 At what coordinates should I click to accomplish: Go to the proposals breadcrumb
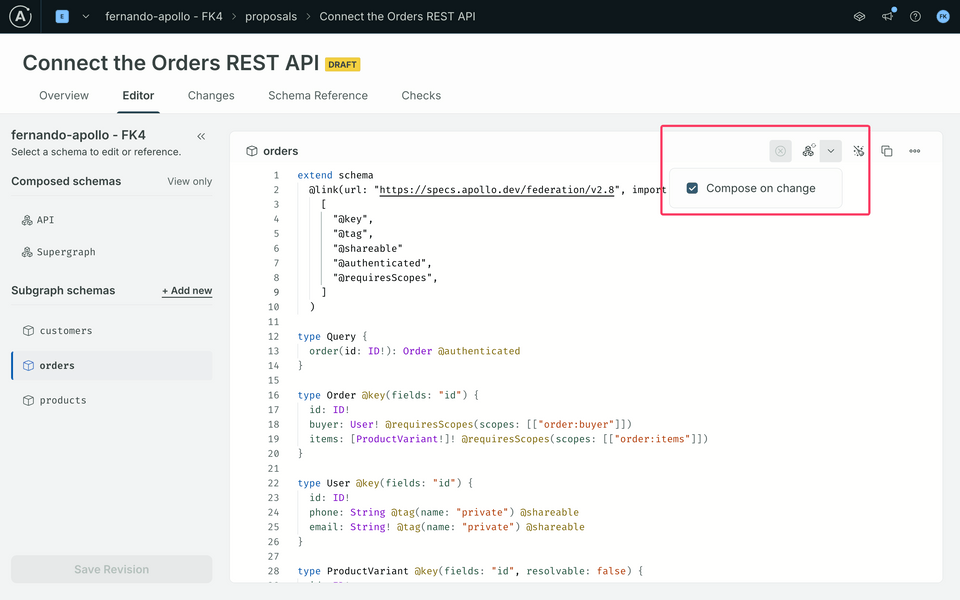pyautogui.click(x=271, y=17)
